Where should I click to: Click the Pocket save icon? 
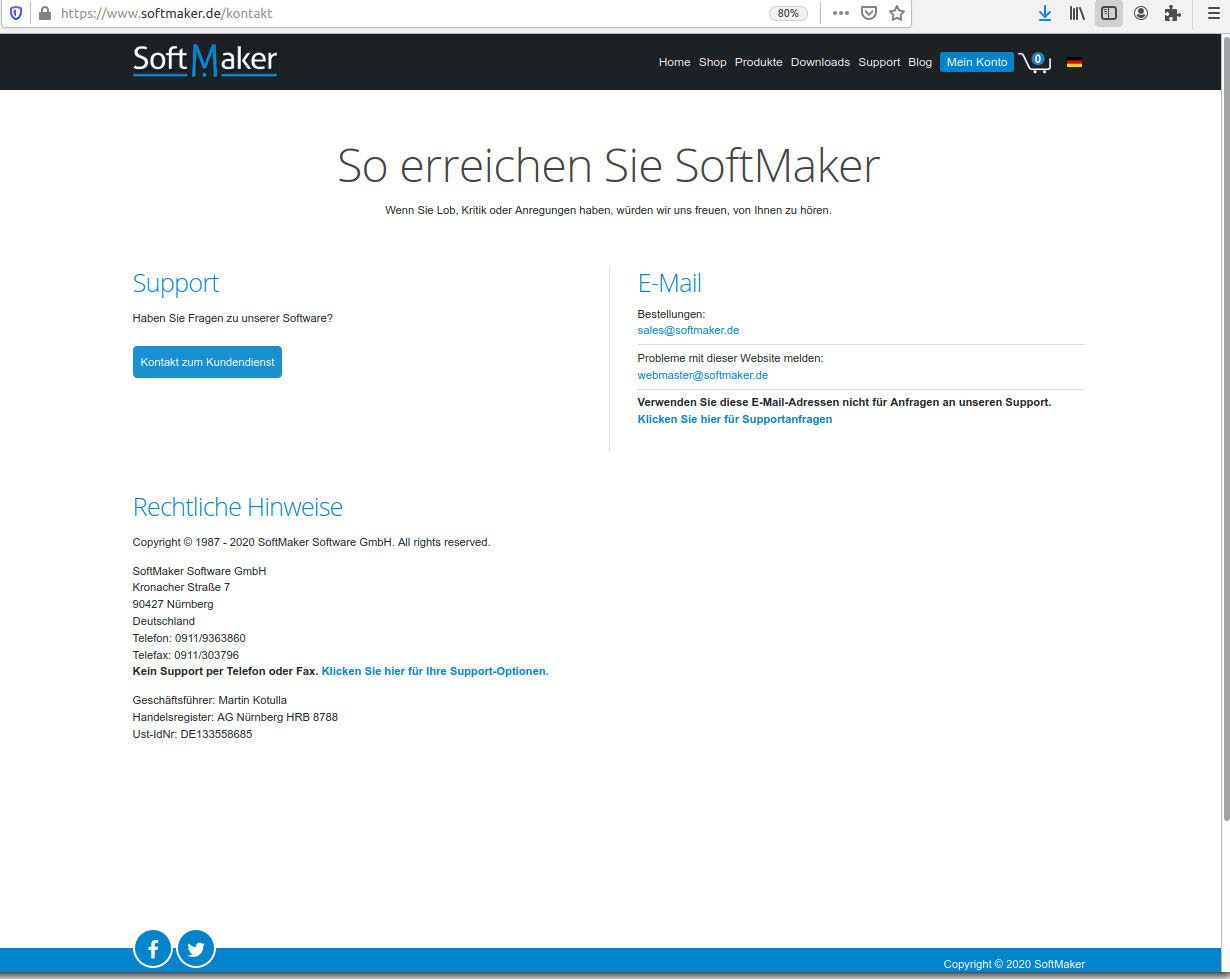point(869,13)
